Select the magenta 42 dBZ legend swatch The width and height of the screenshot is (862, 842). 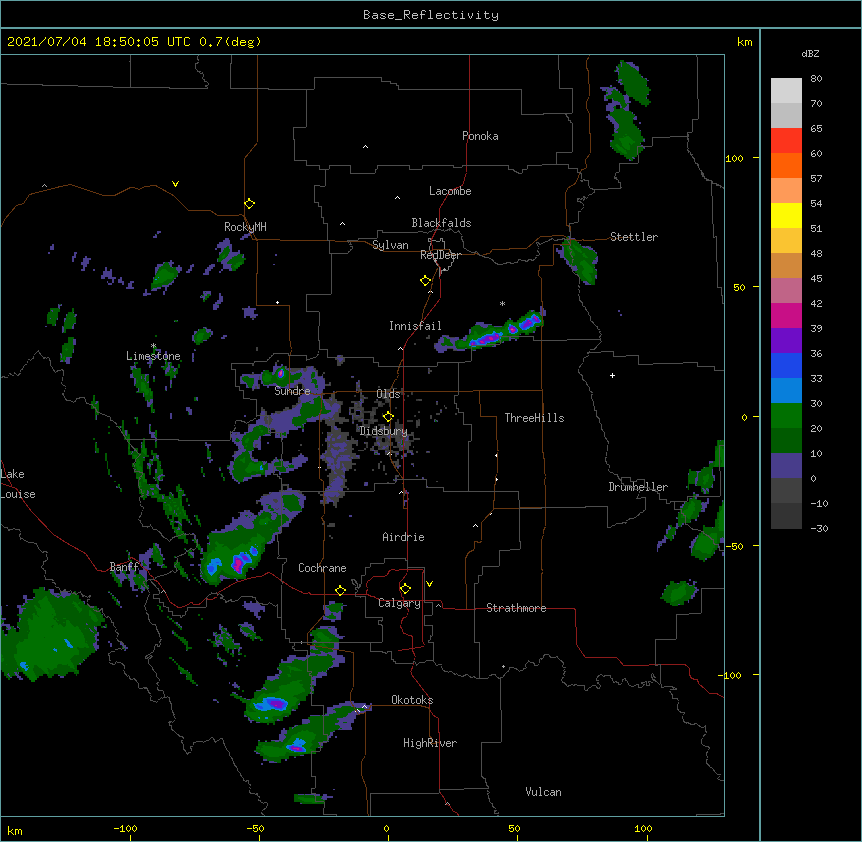click(786, 315)
